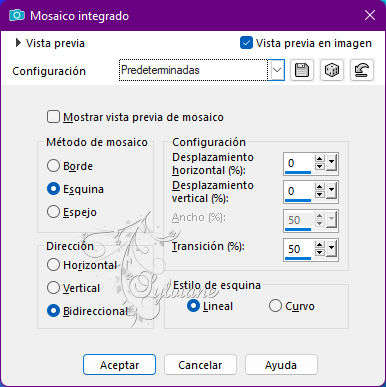Expand the Vista previa section
This screenshot has width=386, height=387.
18,43
